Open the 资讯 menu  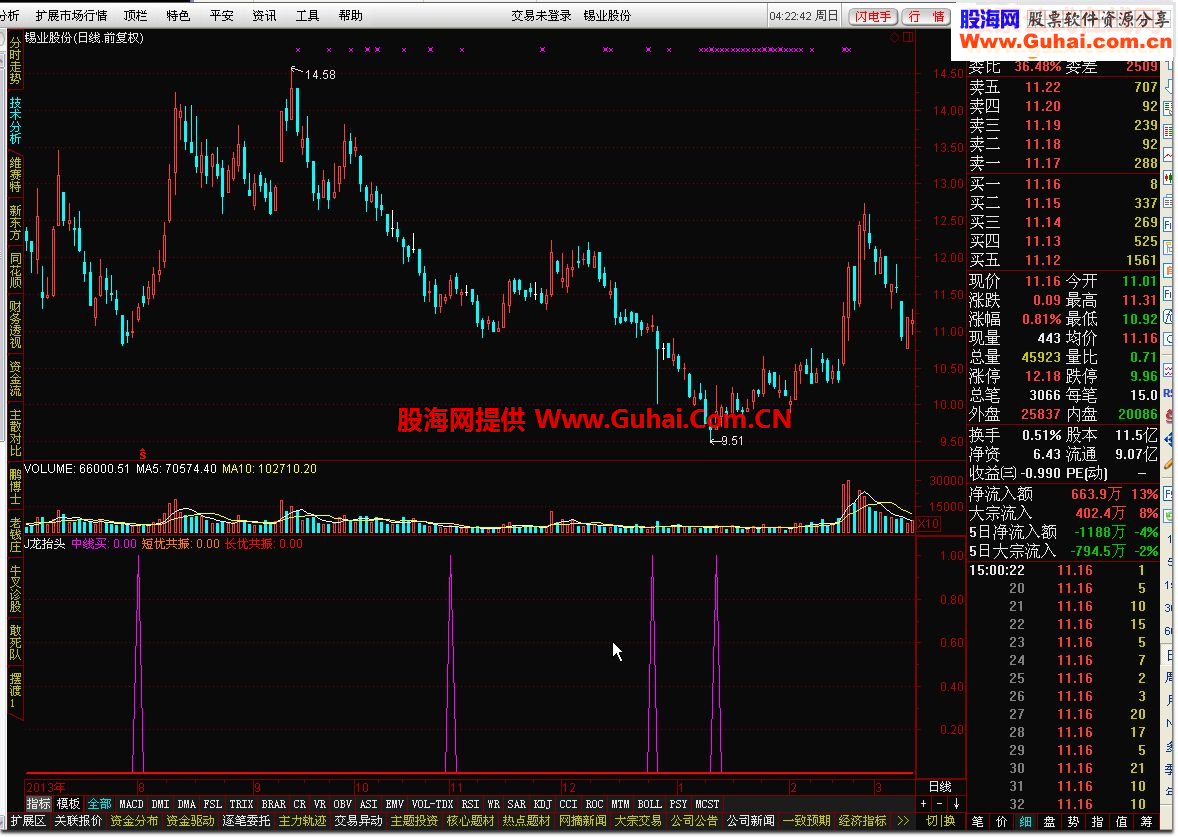[x=264, y=15]
